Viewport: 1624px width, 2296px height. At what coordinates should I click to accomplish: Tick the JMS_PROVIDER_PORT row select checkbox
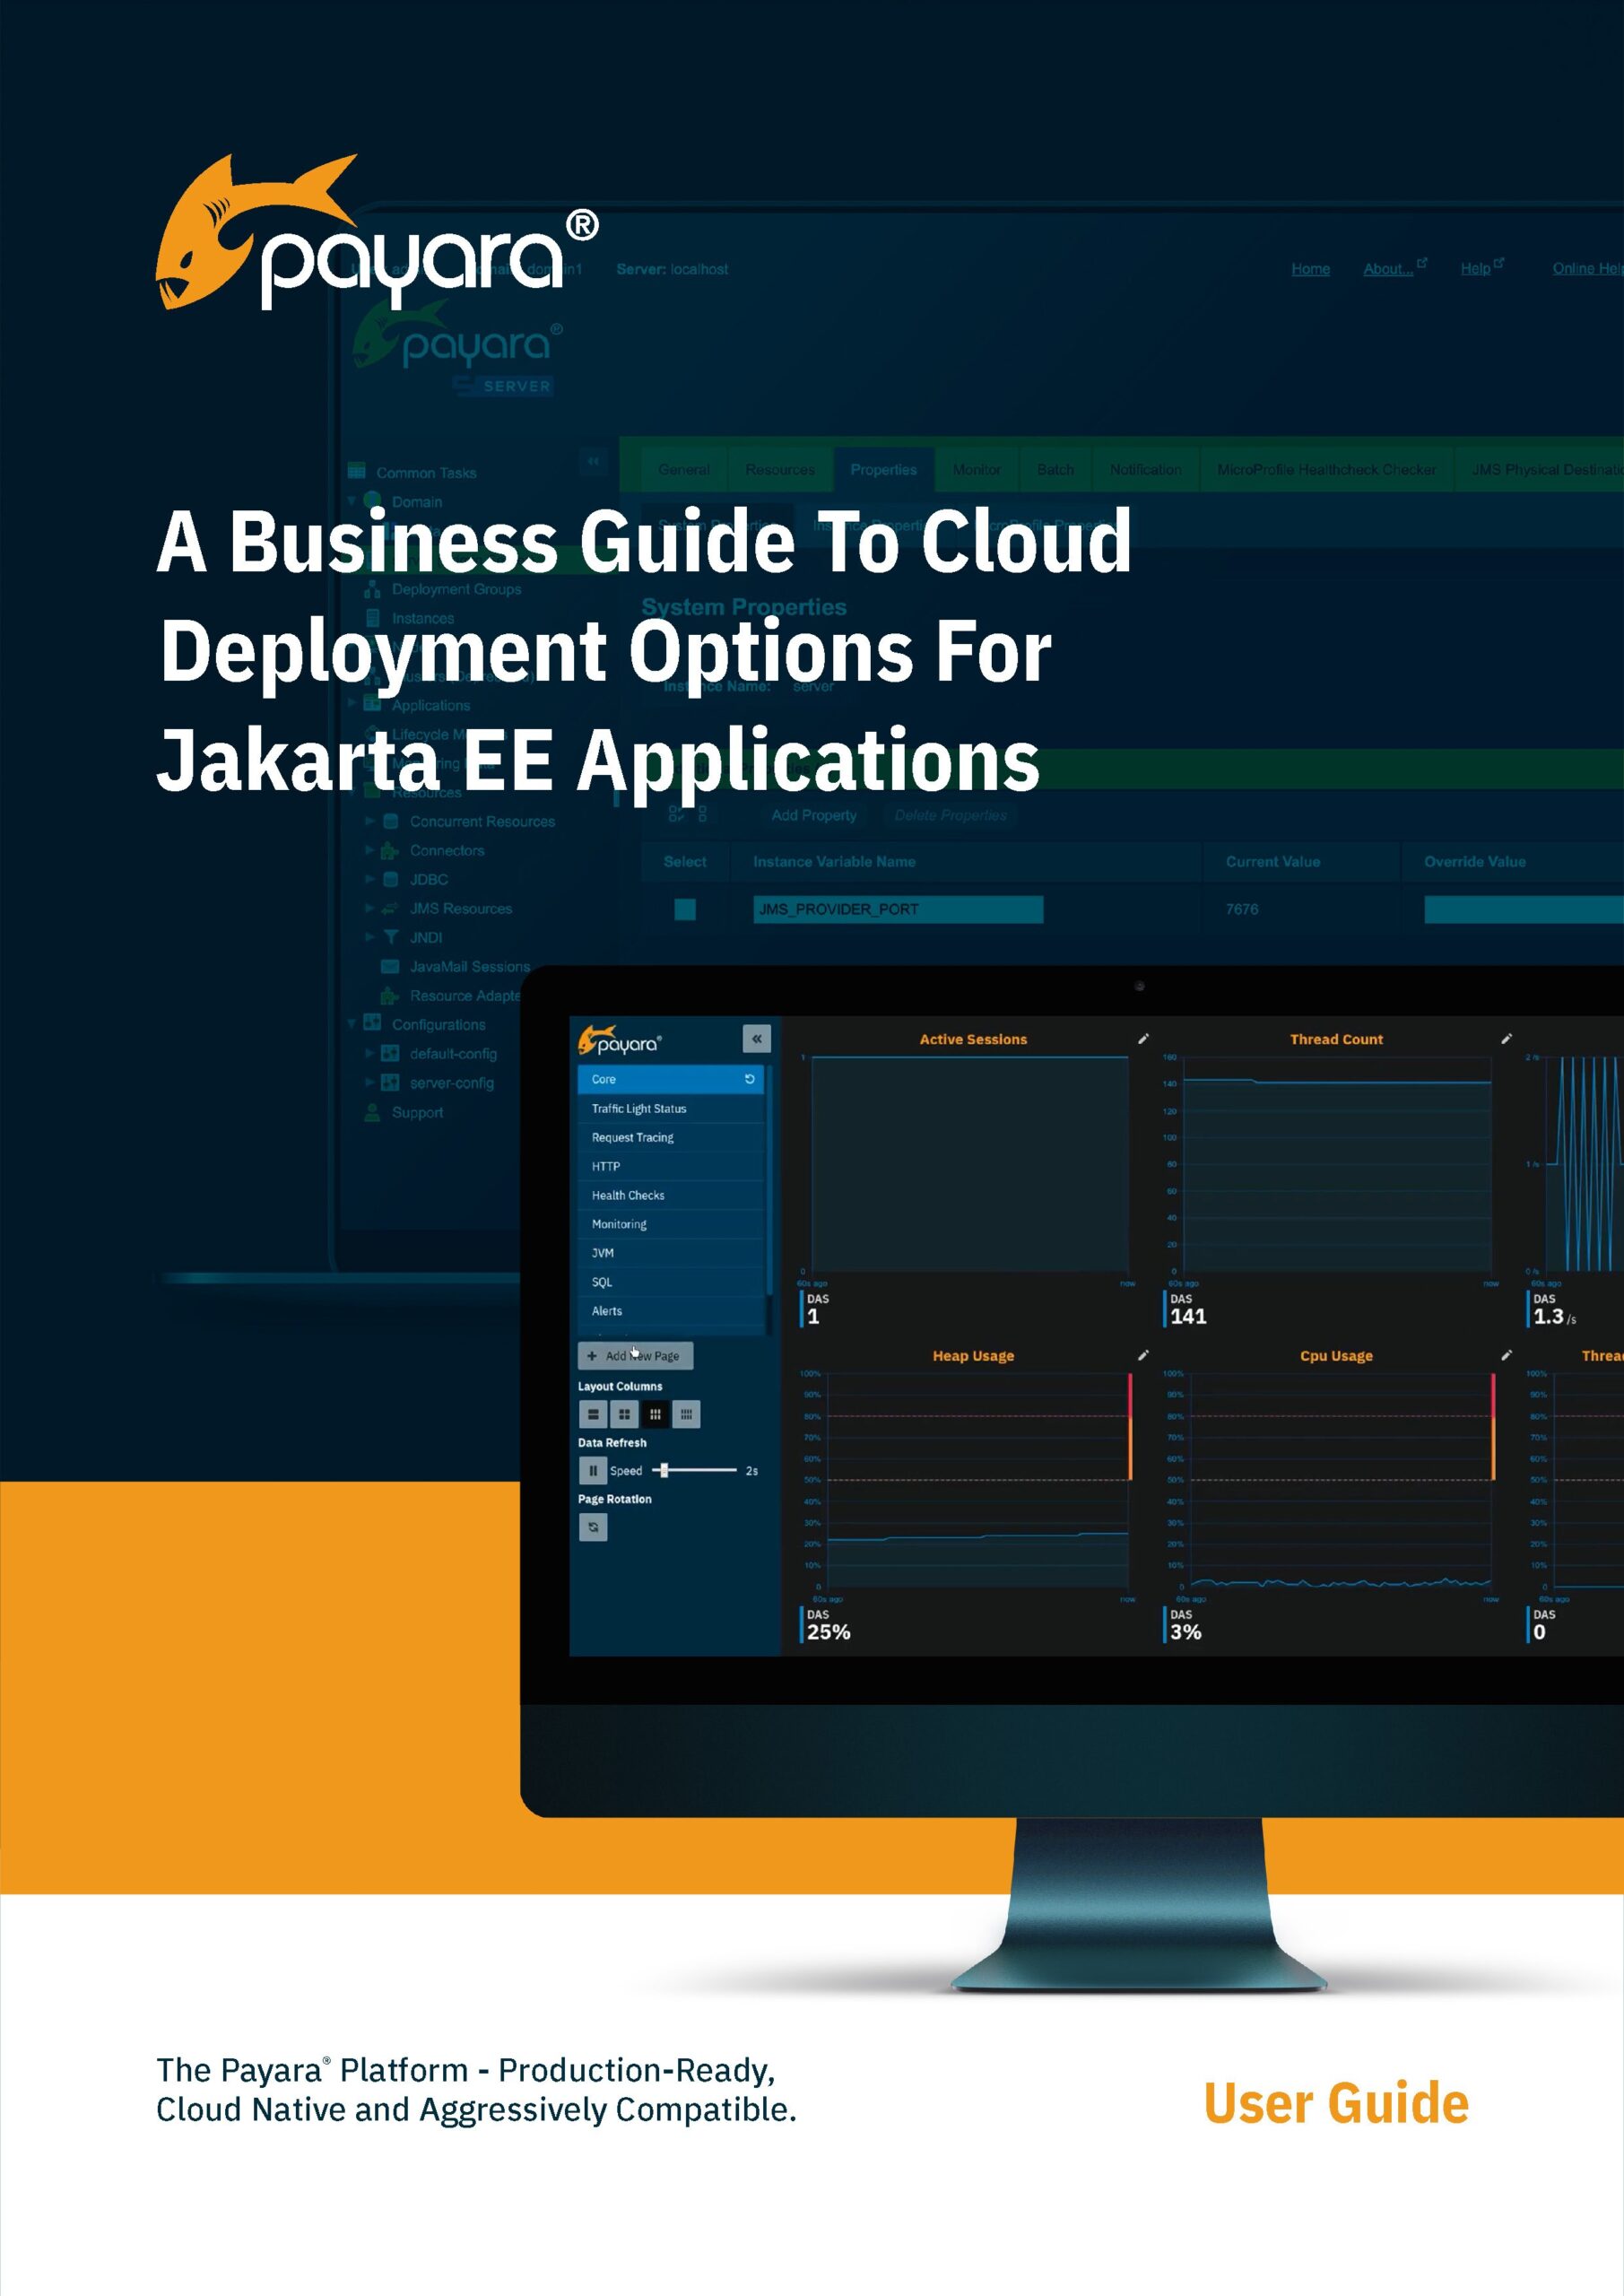685,909
